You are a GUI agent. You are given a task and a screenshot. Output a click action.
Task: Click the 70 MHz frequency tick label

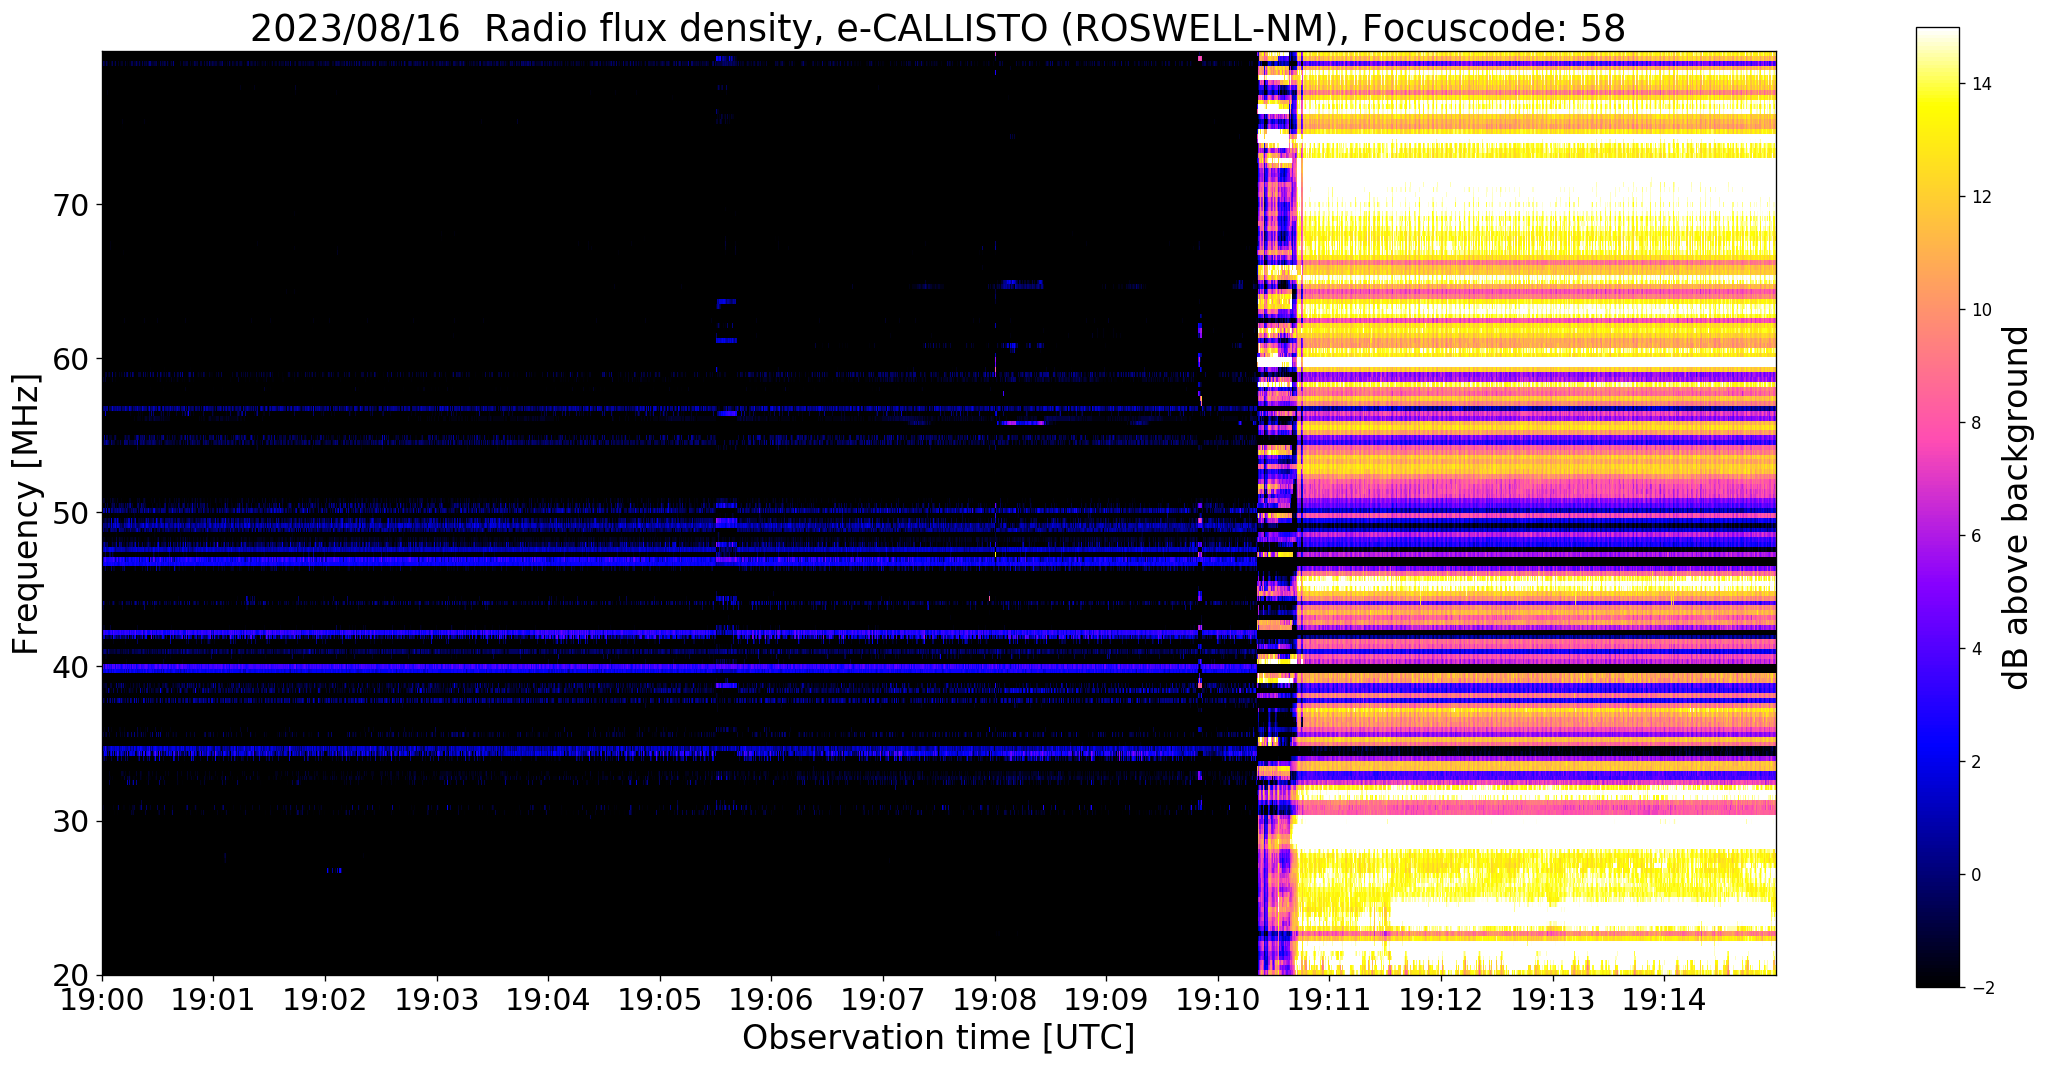pos(72,205)
